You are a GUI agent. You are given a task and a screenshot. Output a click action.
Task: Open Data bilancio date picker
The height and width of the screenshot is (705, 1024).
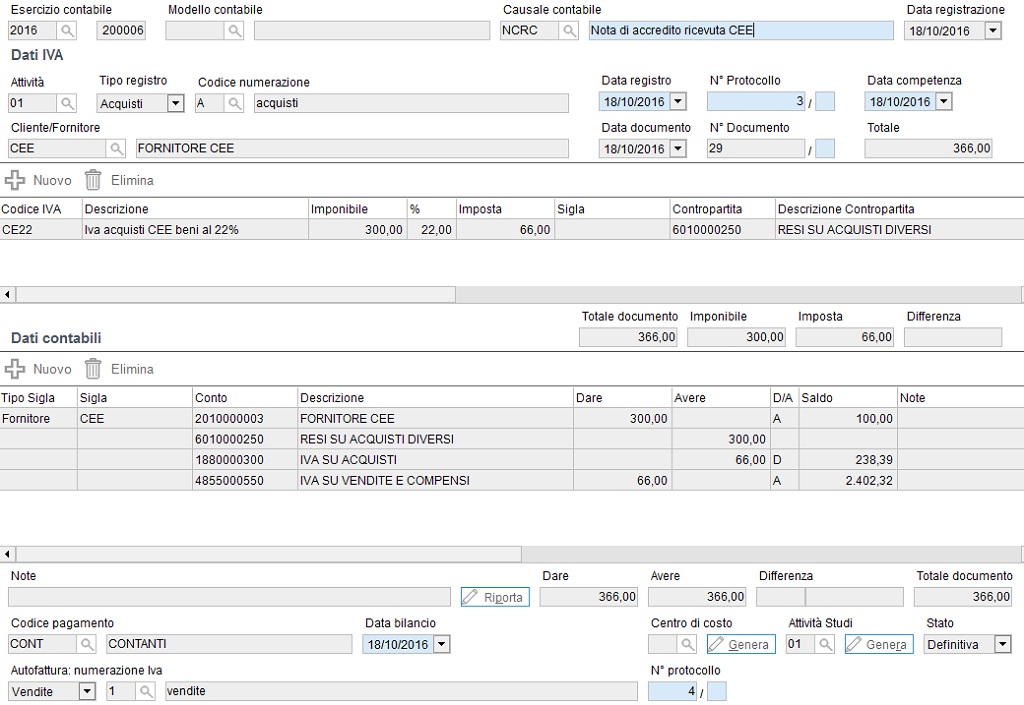pos(442,644)
